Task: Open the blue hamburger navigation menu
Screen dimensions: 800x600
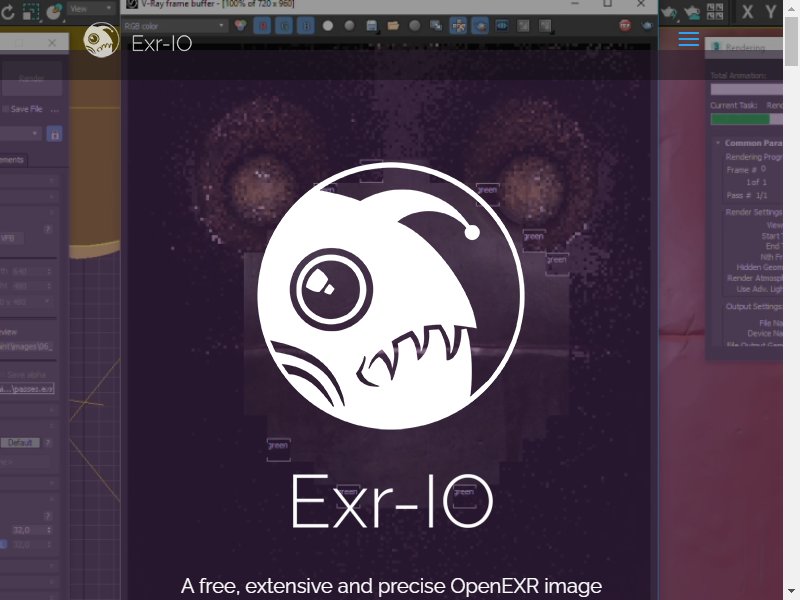Action: coord(688,39)
